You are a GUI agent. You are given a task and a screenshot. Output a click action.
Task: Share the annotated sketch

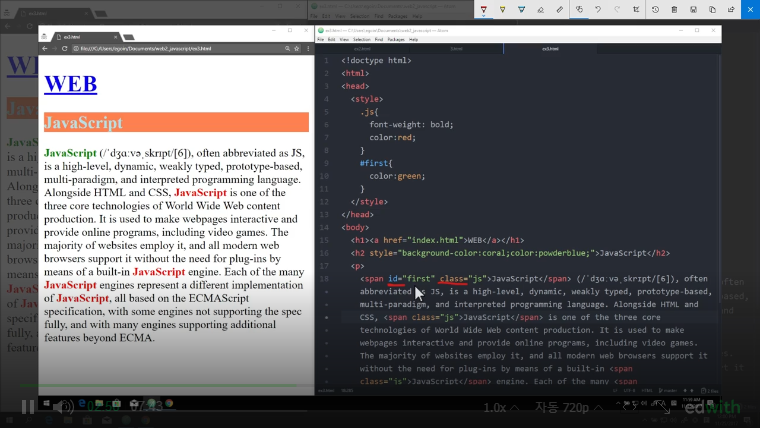(731, 10)
